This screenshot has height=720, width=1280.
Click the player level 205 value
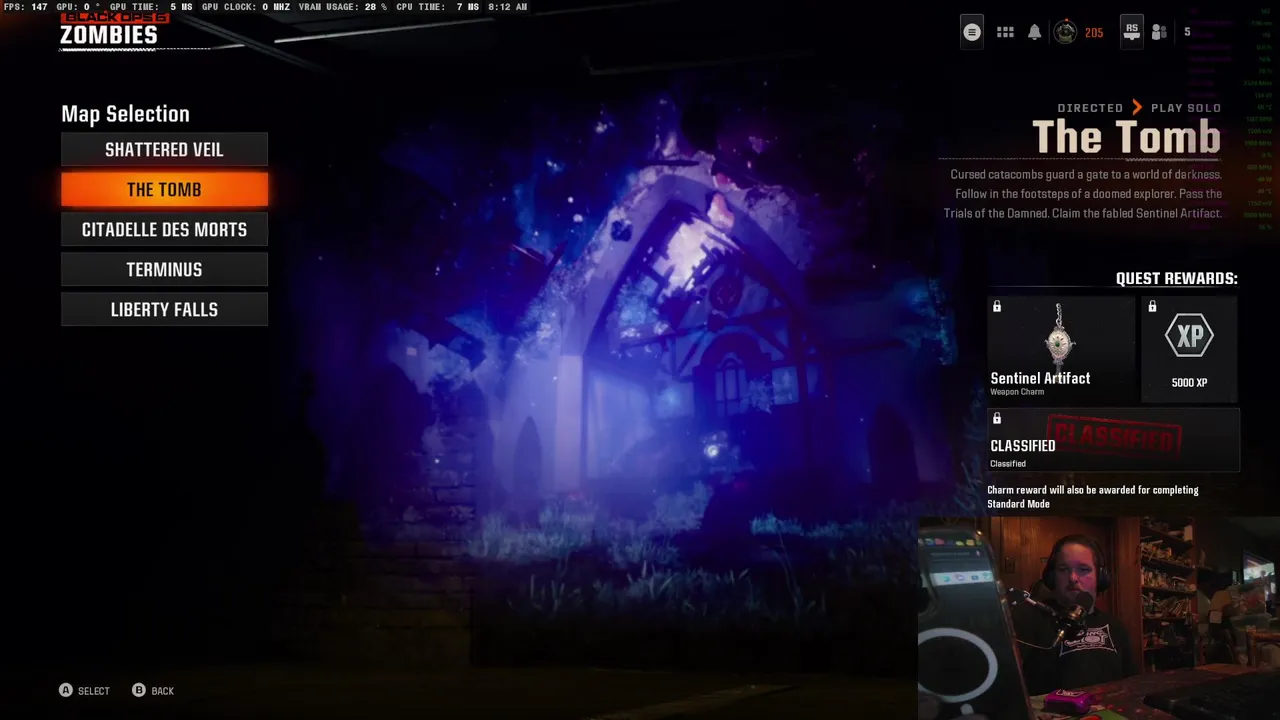click(x=1094, y=33)
